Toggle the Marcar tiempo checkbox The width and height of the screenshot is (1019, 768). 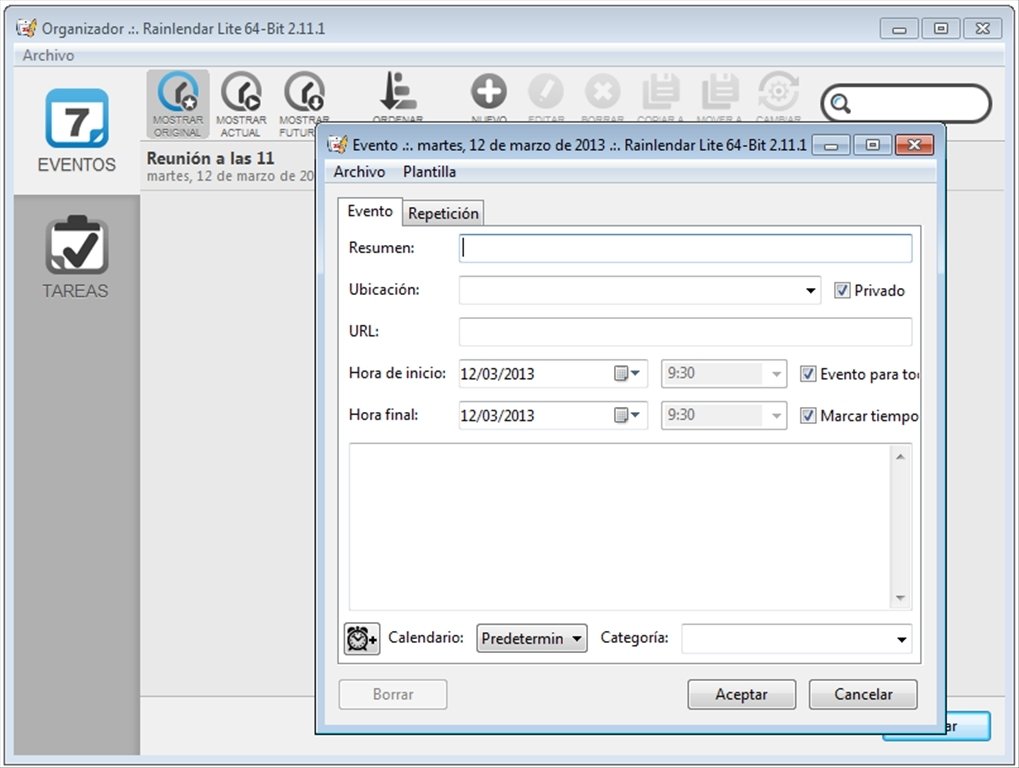[808, 415]
